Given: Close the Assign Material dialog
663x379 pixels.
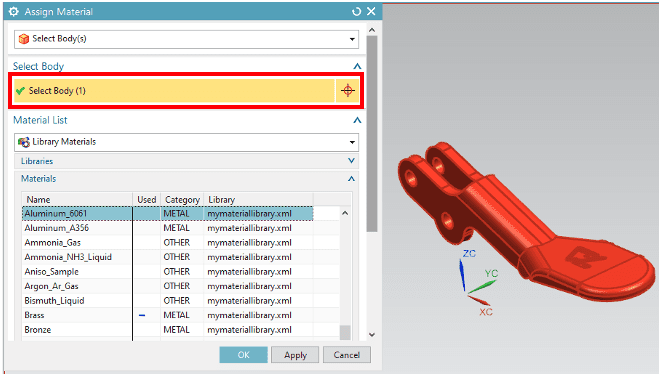Looking at the screenshot, I should (x=371, y=11).
